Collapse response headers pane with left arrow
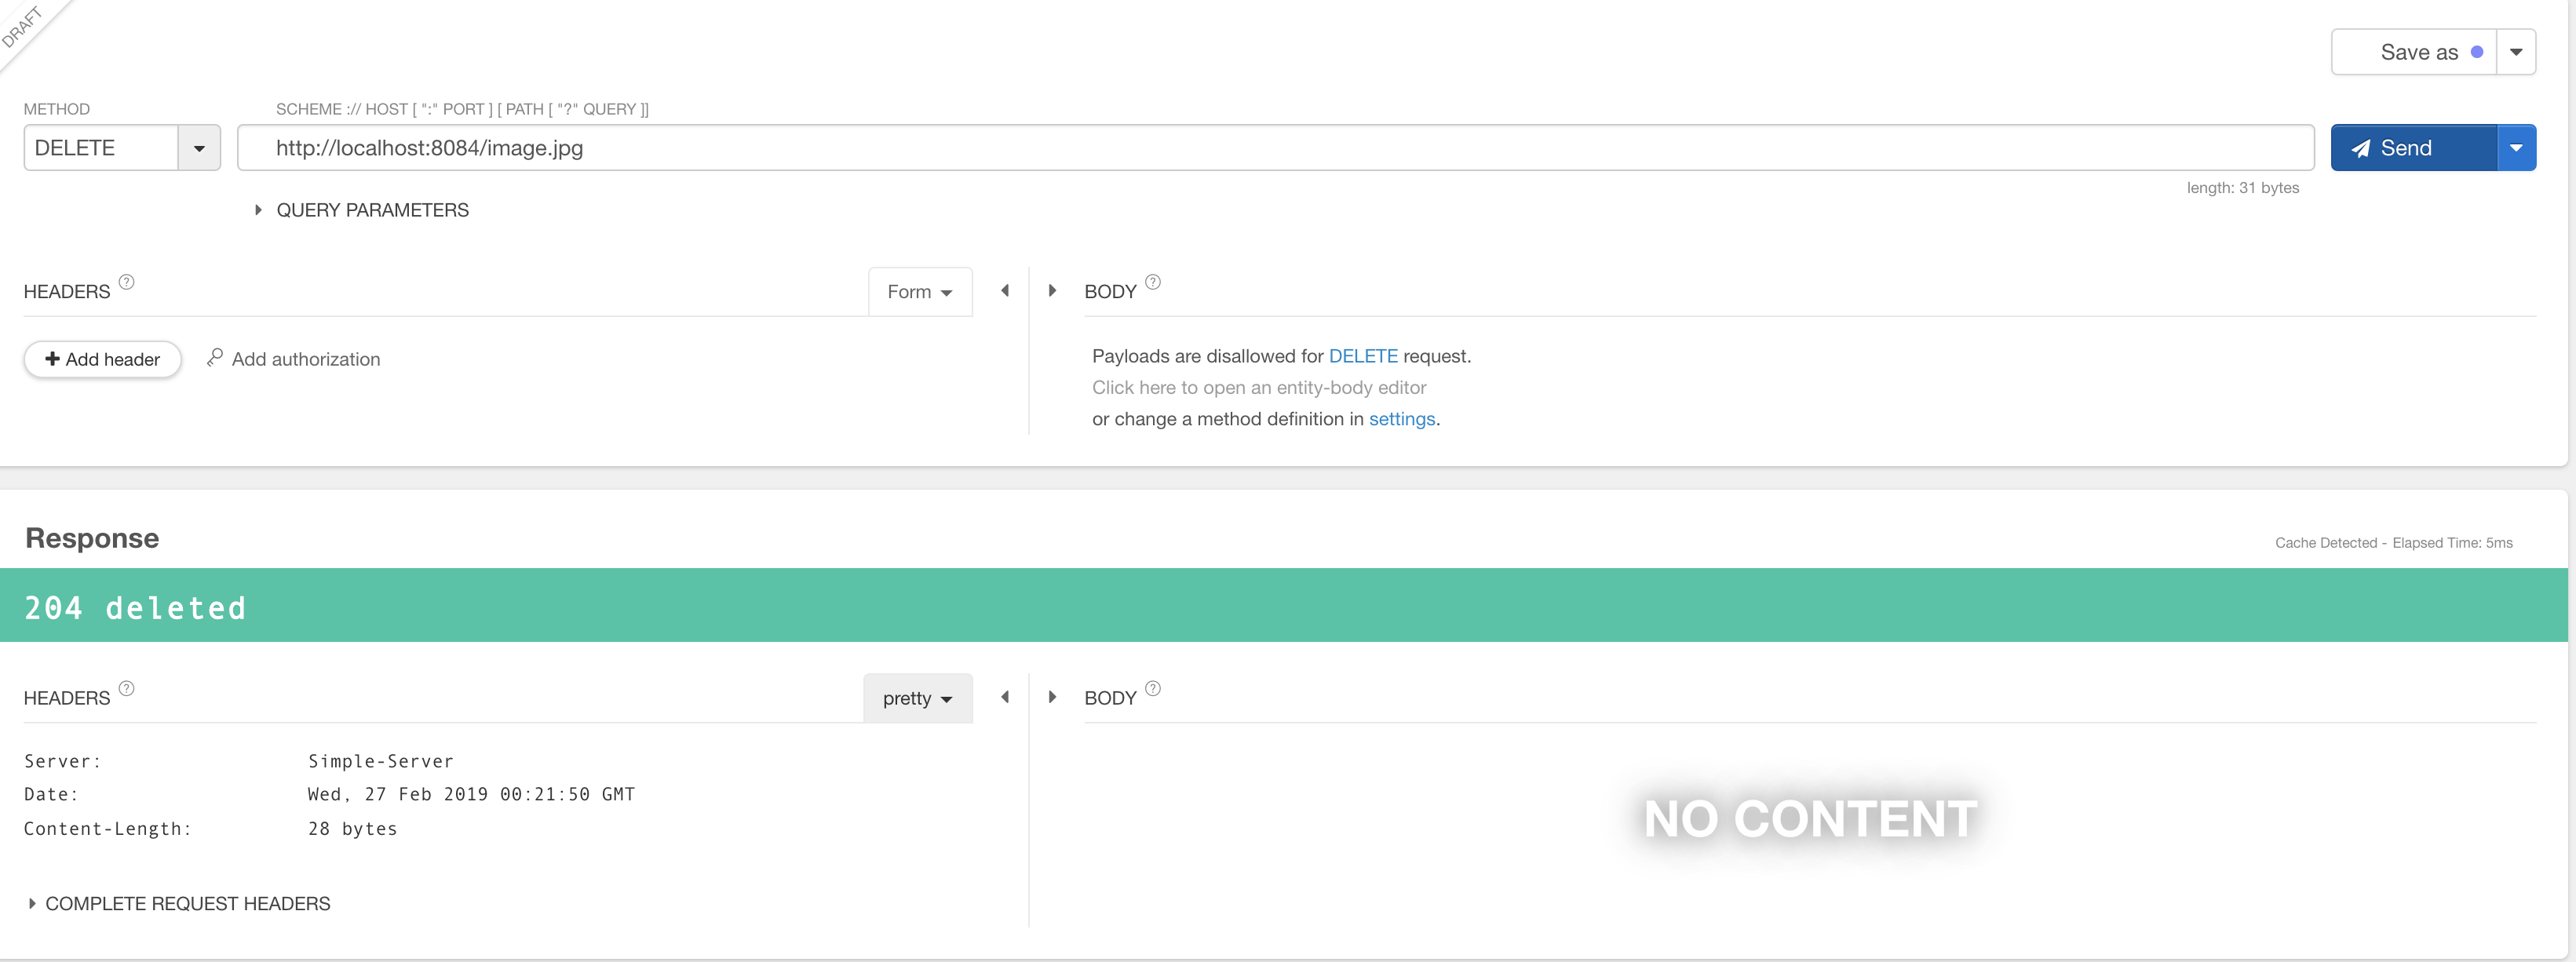 pos(1005,697)
